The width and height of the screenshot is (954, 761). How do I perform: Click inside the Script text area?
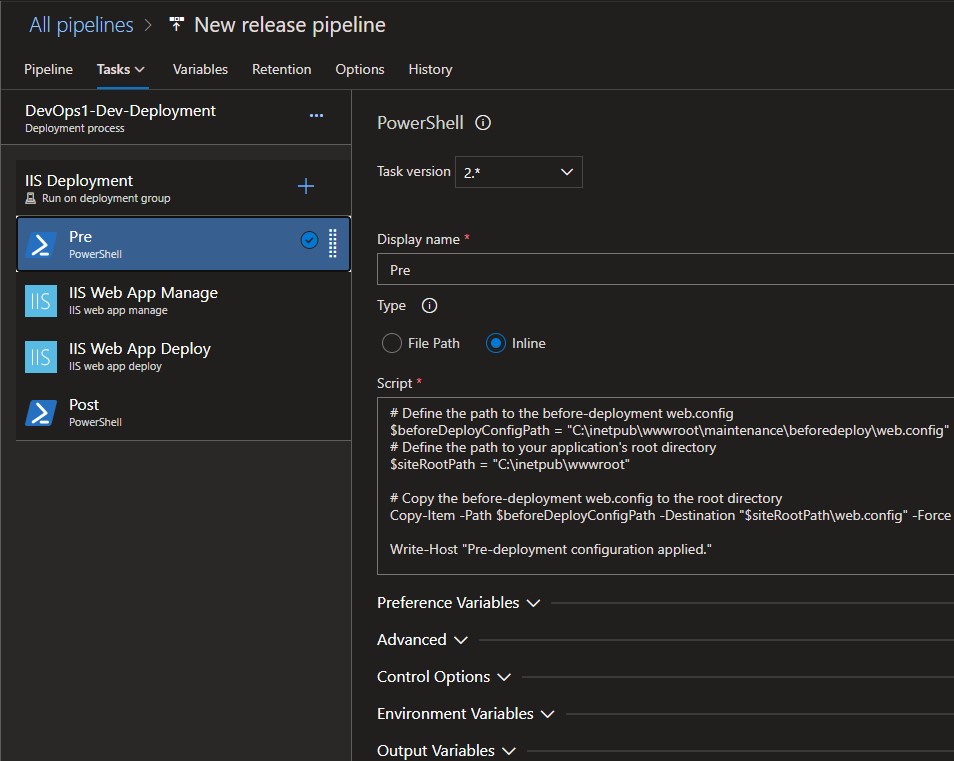(666, 486)
